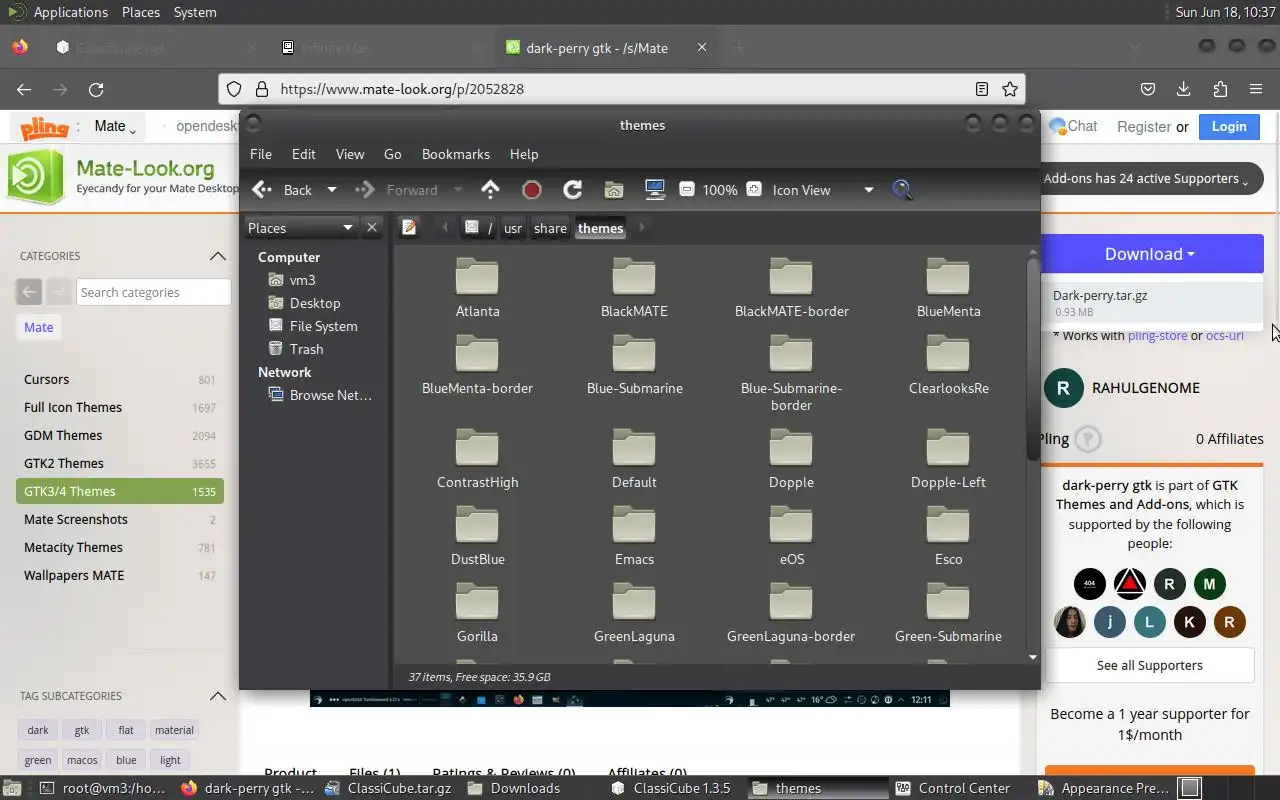Bookmark this page with star icon
The width and height of the screenshot is (1280, 800).
click(x=1010, y=89)
